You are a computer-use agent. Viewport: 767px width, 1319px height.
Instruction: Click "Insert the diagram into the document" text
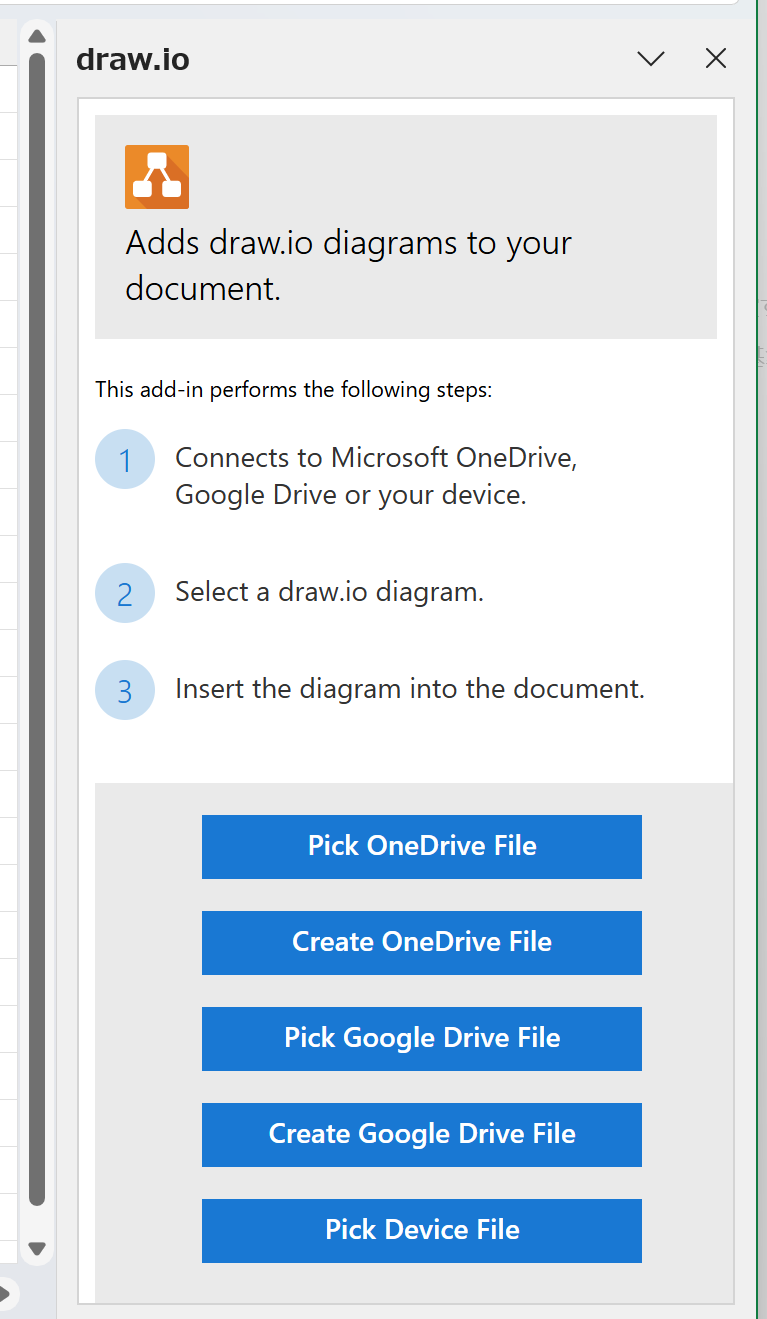pyautogui.click(x=409, y=689)
